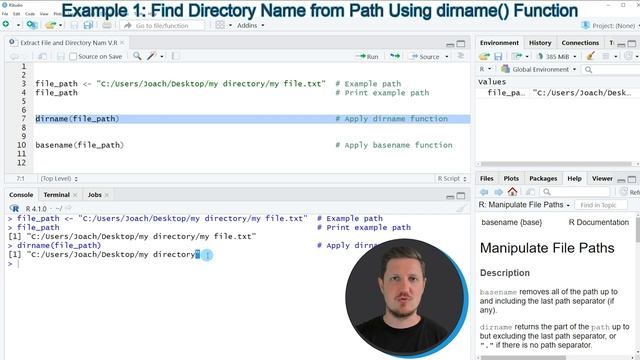Expand the code tools wand dropdown arrow
Image resolution: width=640 pixels, height=360 pixels.
click(162, 56)
